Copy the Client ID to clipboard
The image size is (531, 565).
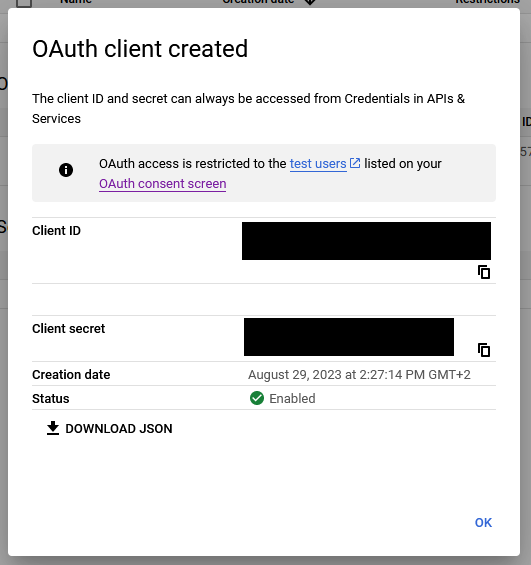pyautogui.click(x=484, y=272)
